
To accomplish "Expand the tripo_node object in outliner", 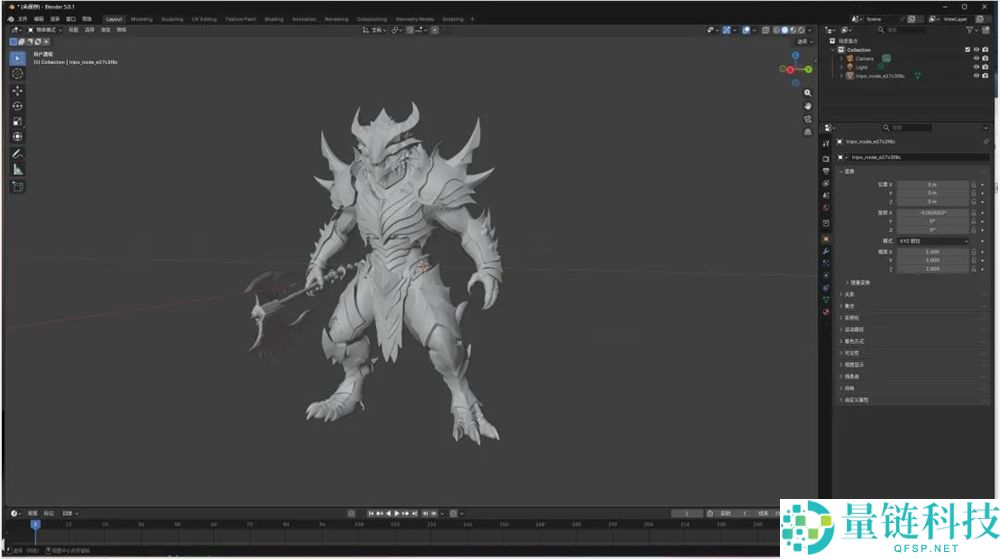I will click(842, 76).
